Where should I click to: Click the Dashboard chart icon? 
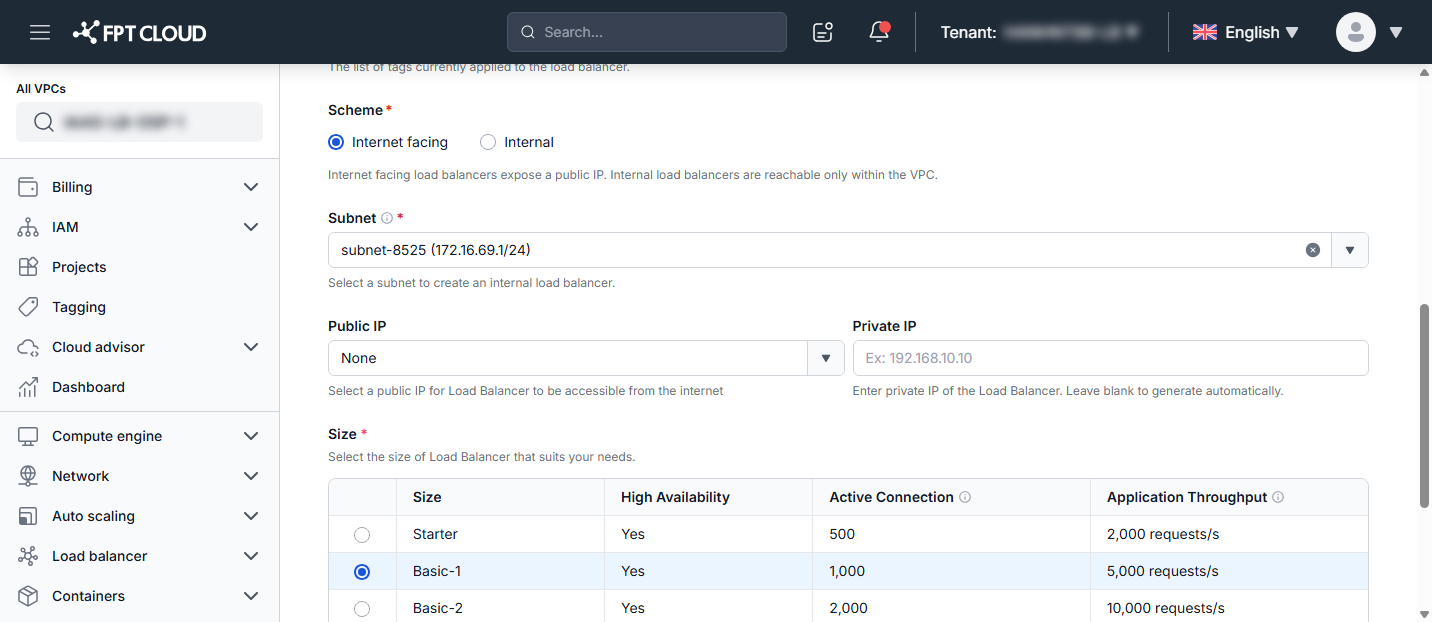click(x=28, y=387)
